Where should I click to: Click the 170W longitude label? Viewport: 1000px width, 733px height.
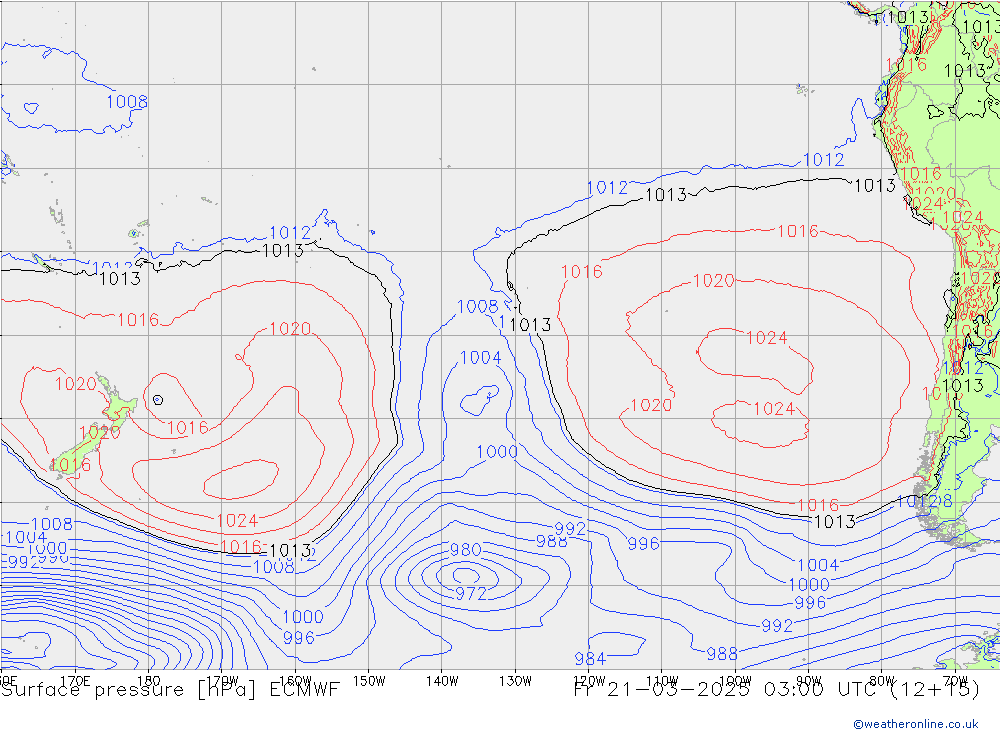222,681
